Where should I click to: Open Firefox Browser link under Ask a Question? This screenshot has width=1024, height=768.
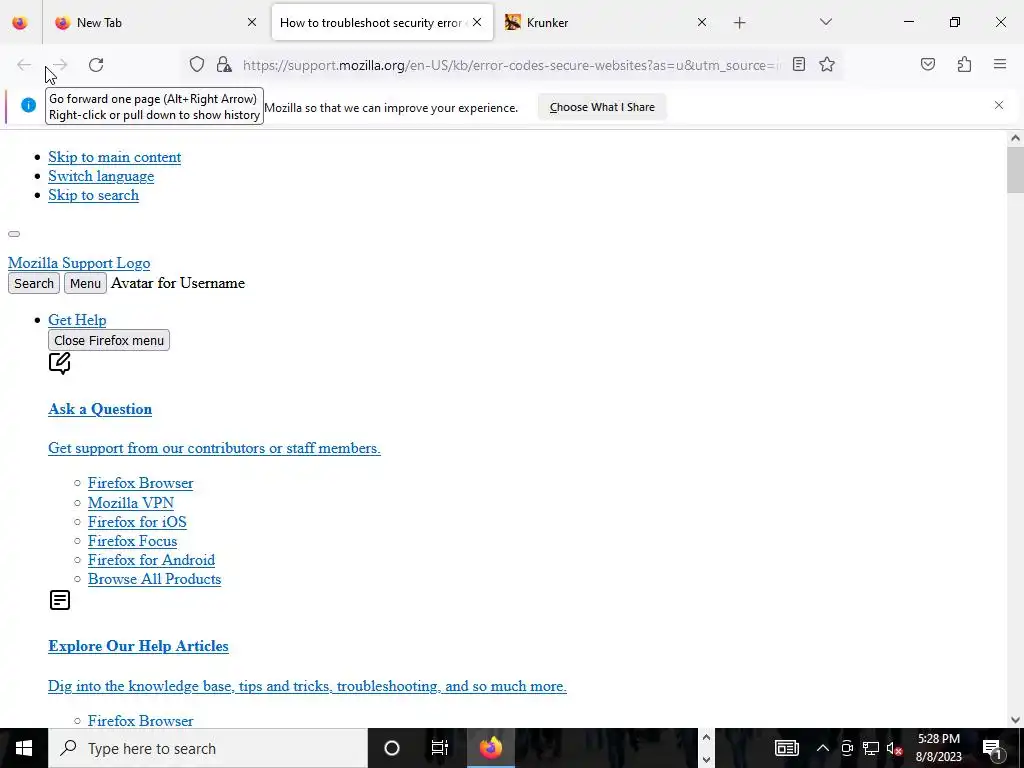click(x=140, y=483)
